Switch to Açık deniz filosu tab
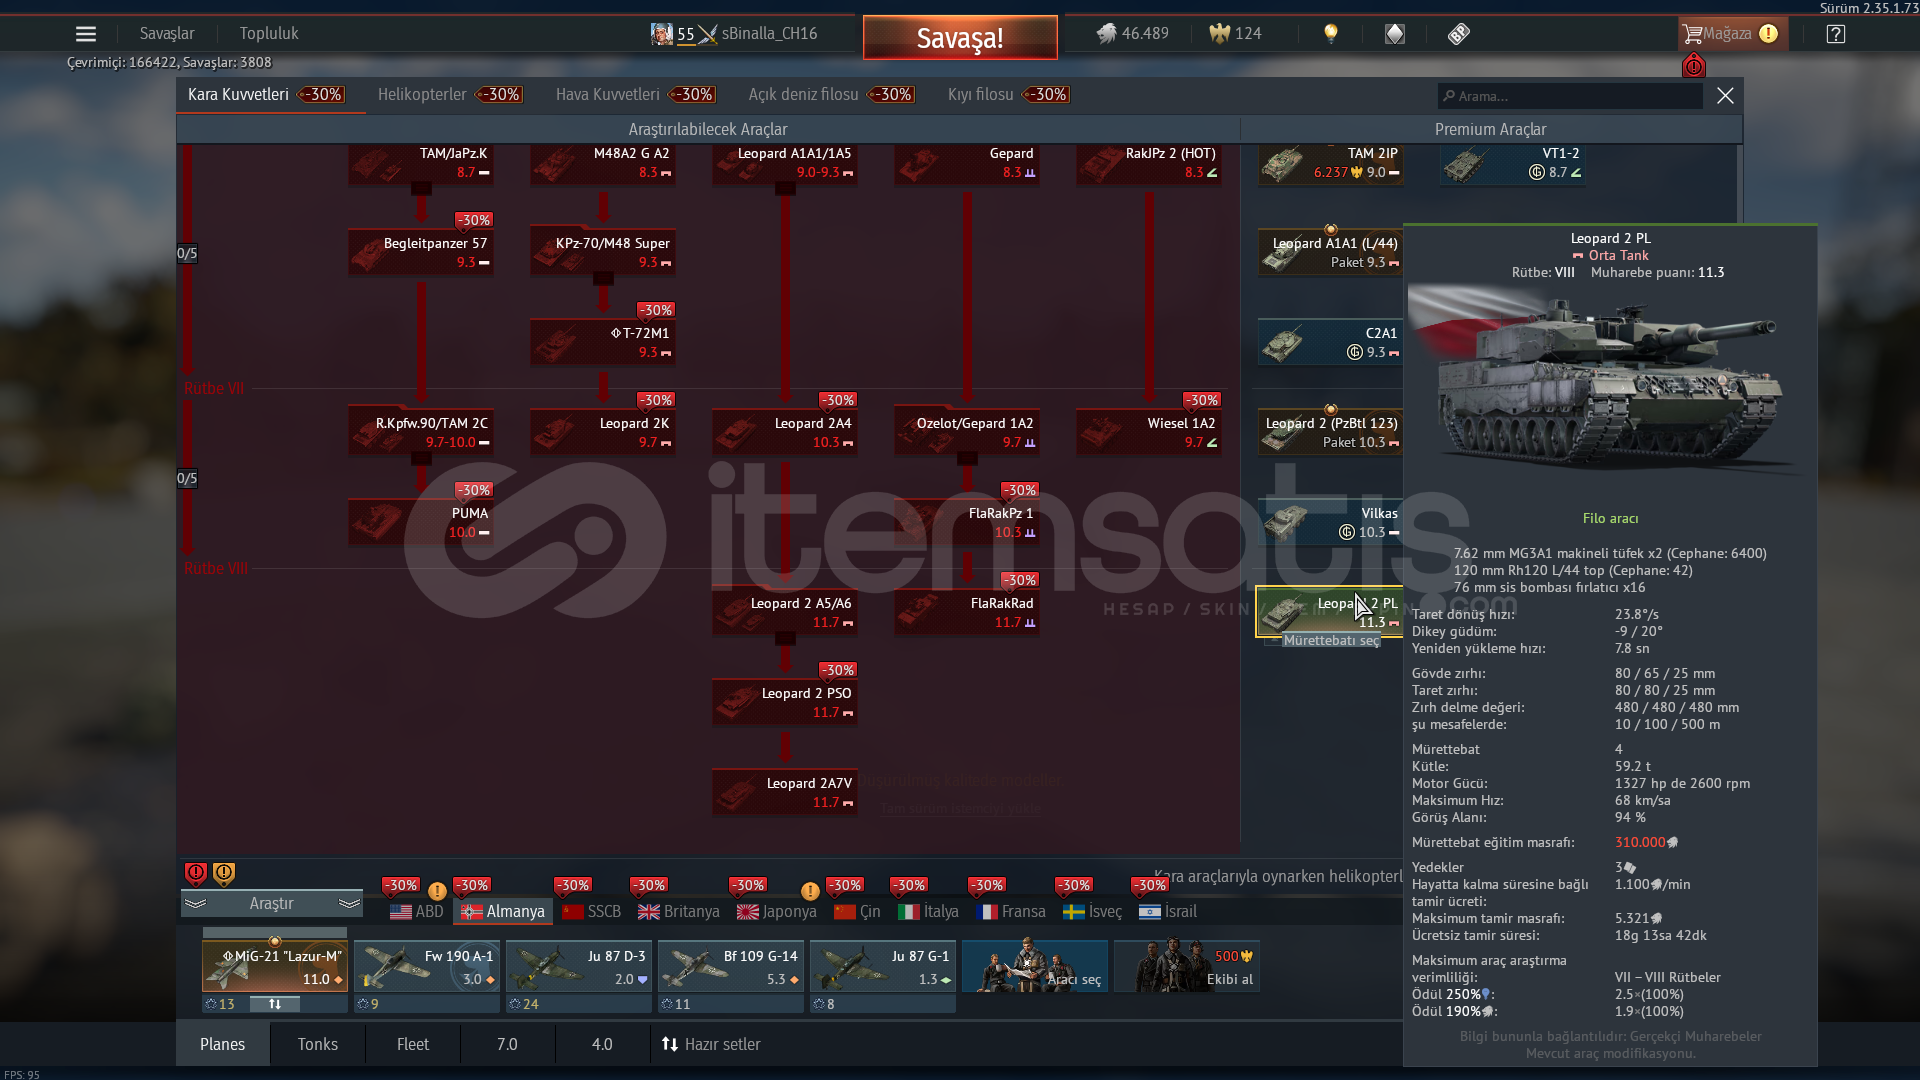 tap(831, 95)
